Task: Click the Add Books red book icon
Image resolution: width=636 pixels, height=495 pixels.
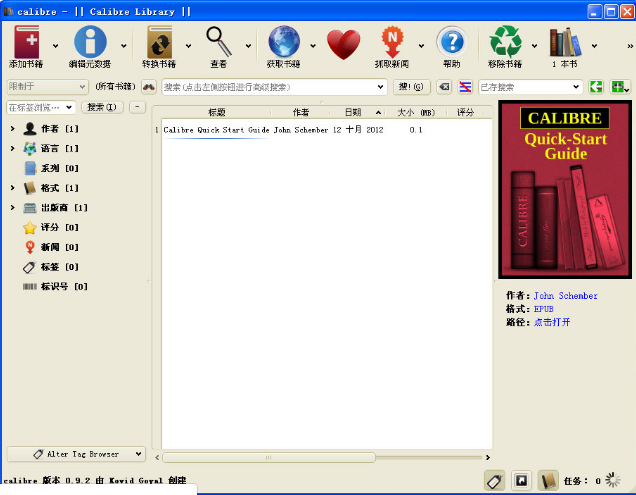Action: click(x=26, y=42)
